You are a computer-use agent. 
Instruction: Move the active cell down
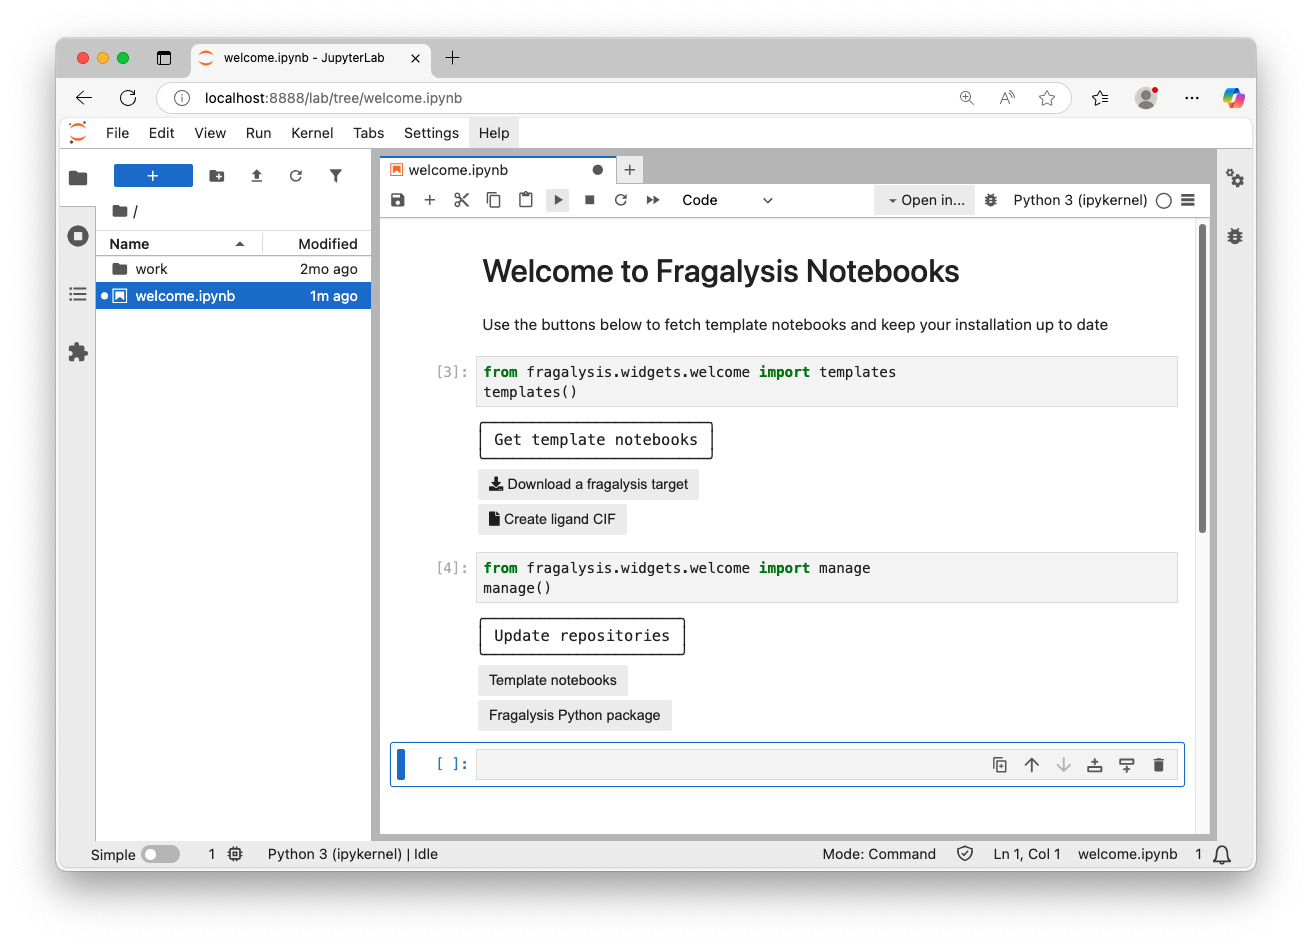[x=1064, y=765]
